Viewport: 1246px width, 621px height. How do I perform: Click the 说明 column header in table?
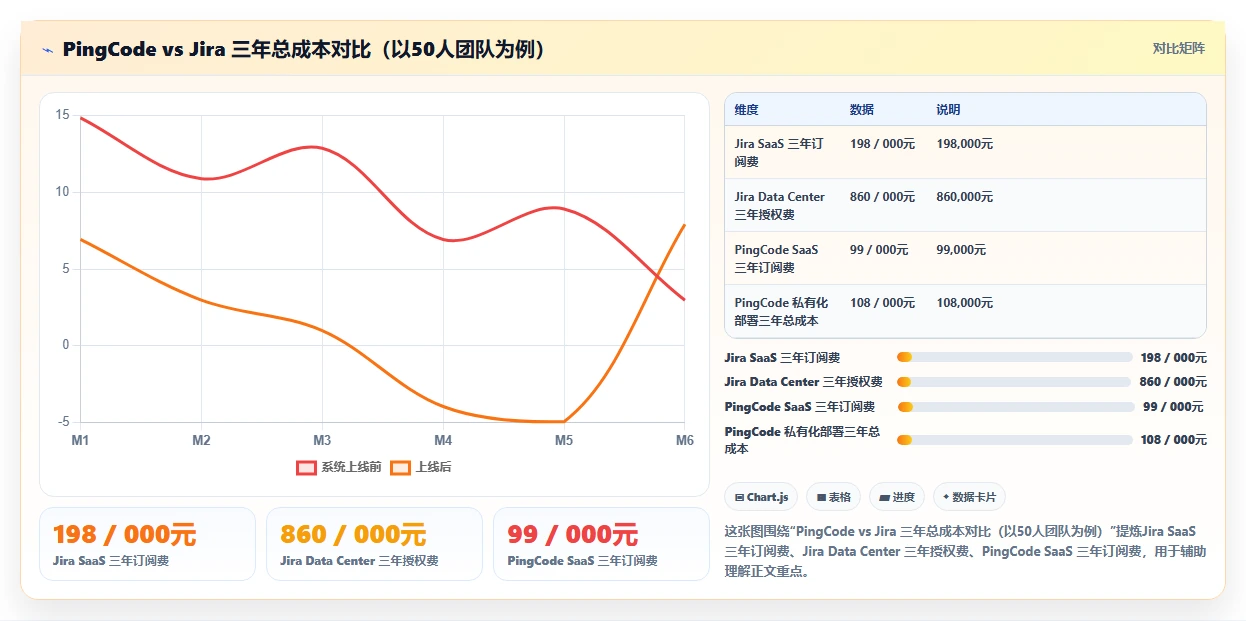coord(948,110)
